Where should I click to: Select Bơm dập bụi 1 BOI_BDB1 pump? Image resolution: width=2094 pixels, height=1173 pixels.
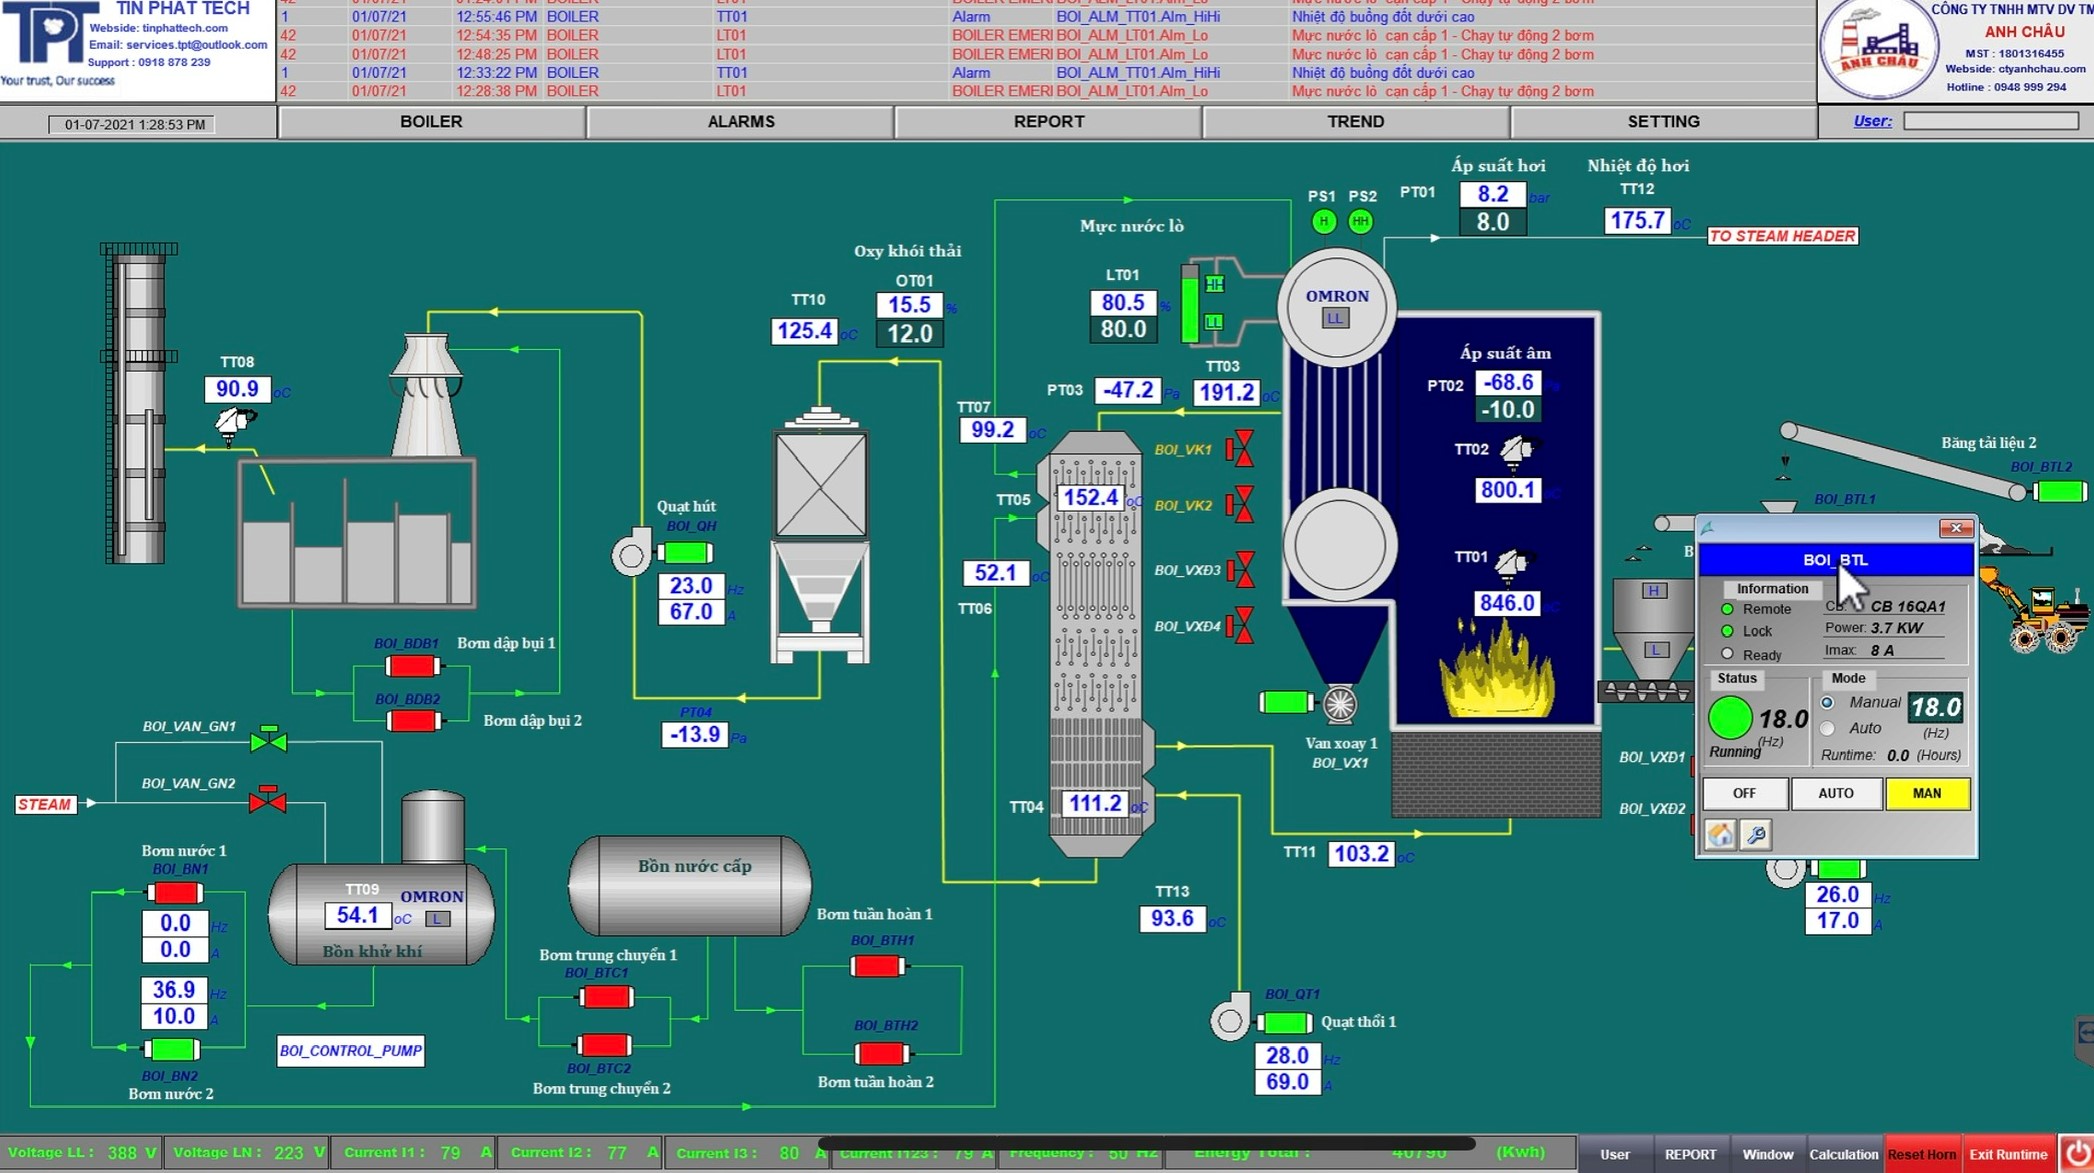(x=412, y=666)
